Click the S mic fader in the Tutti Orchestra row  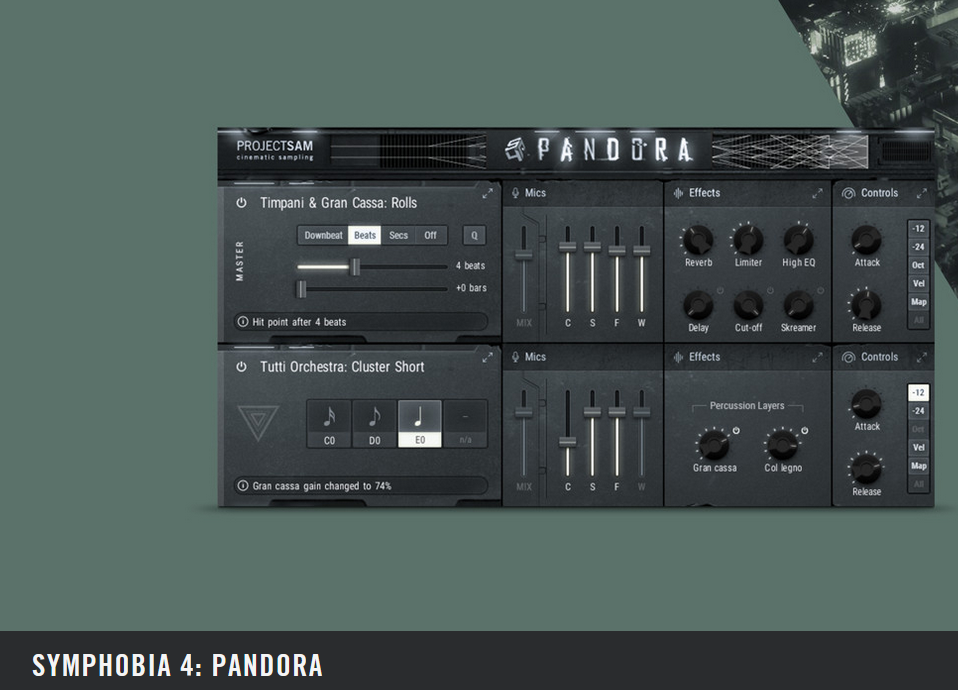click(592, 411)
